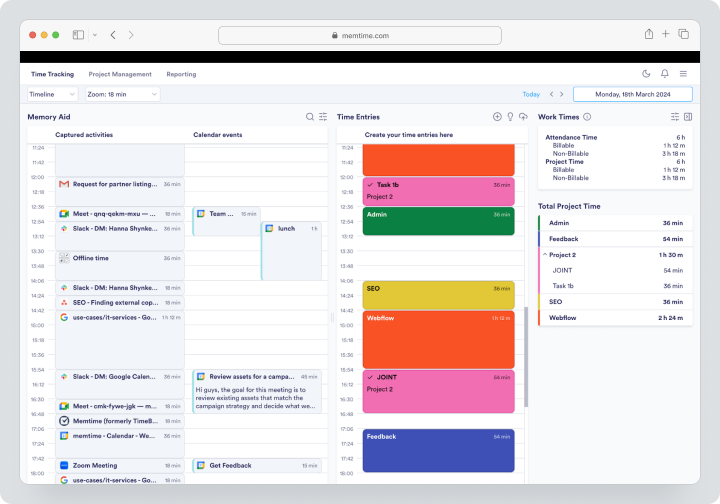Toggle the checkmark on JOINT entry
The height and width of the screenshot is (504, 720).
click(370, 377)
